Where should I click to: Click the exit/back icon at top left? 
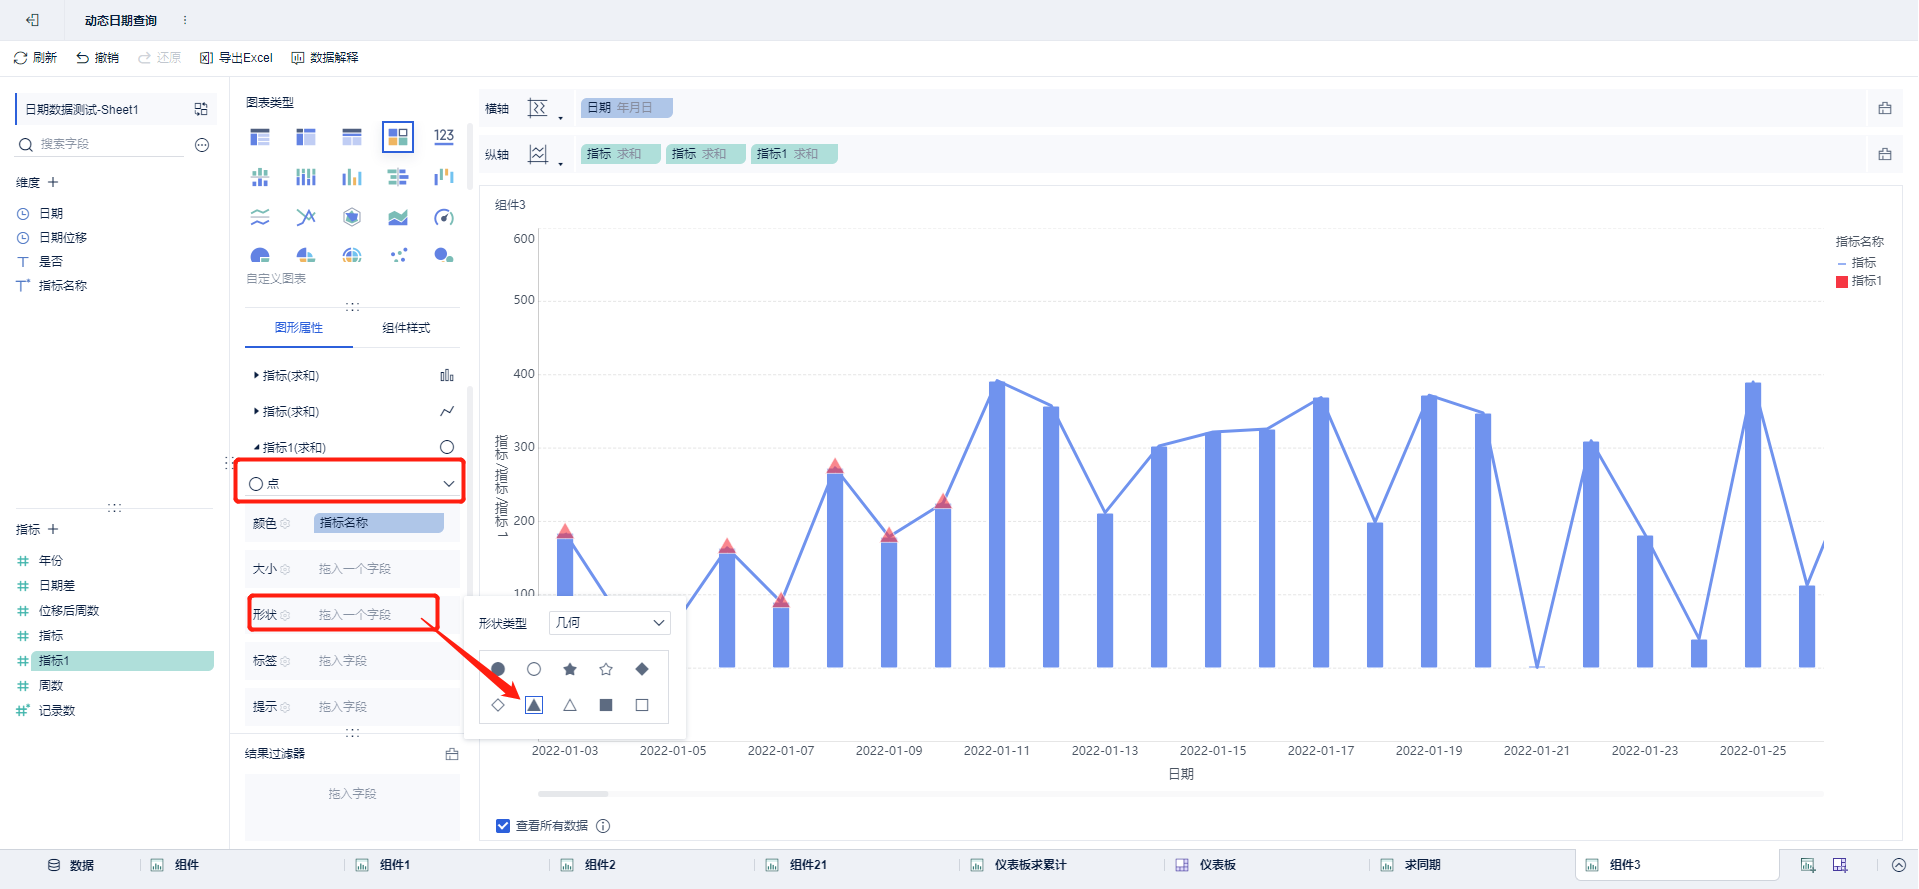pyautogui.click(x=32, y=20)
